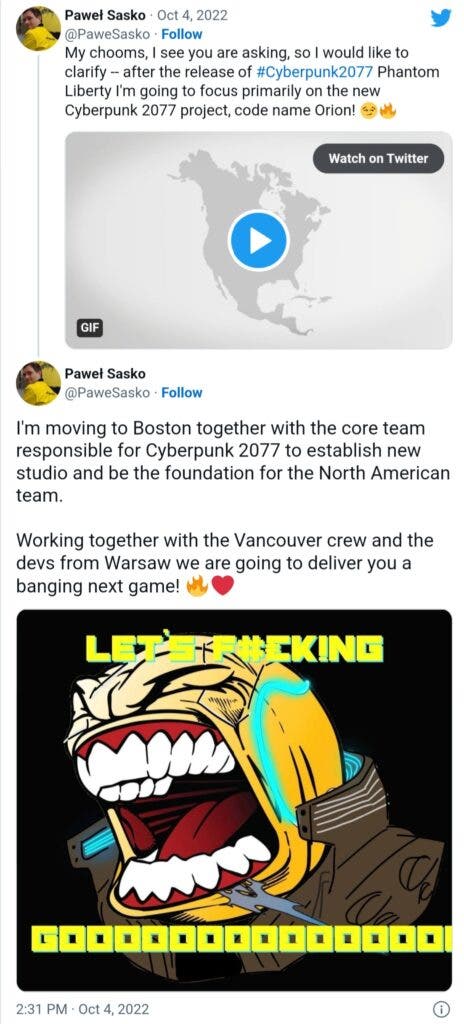Click the second tweet's body text

click(233, 507)
